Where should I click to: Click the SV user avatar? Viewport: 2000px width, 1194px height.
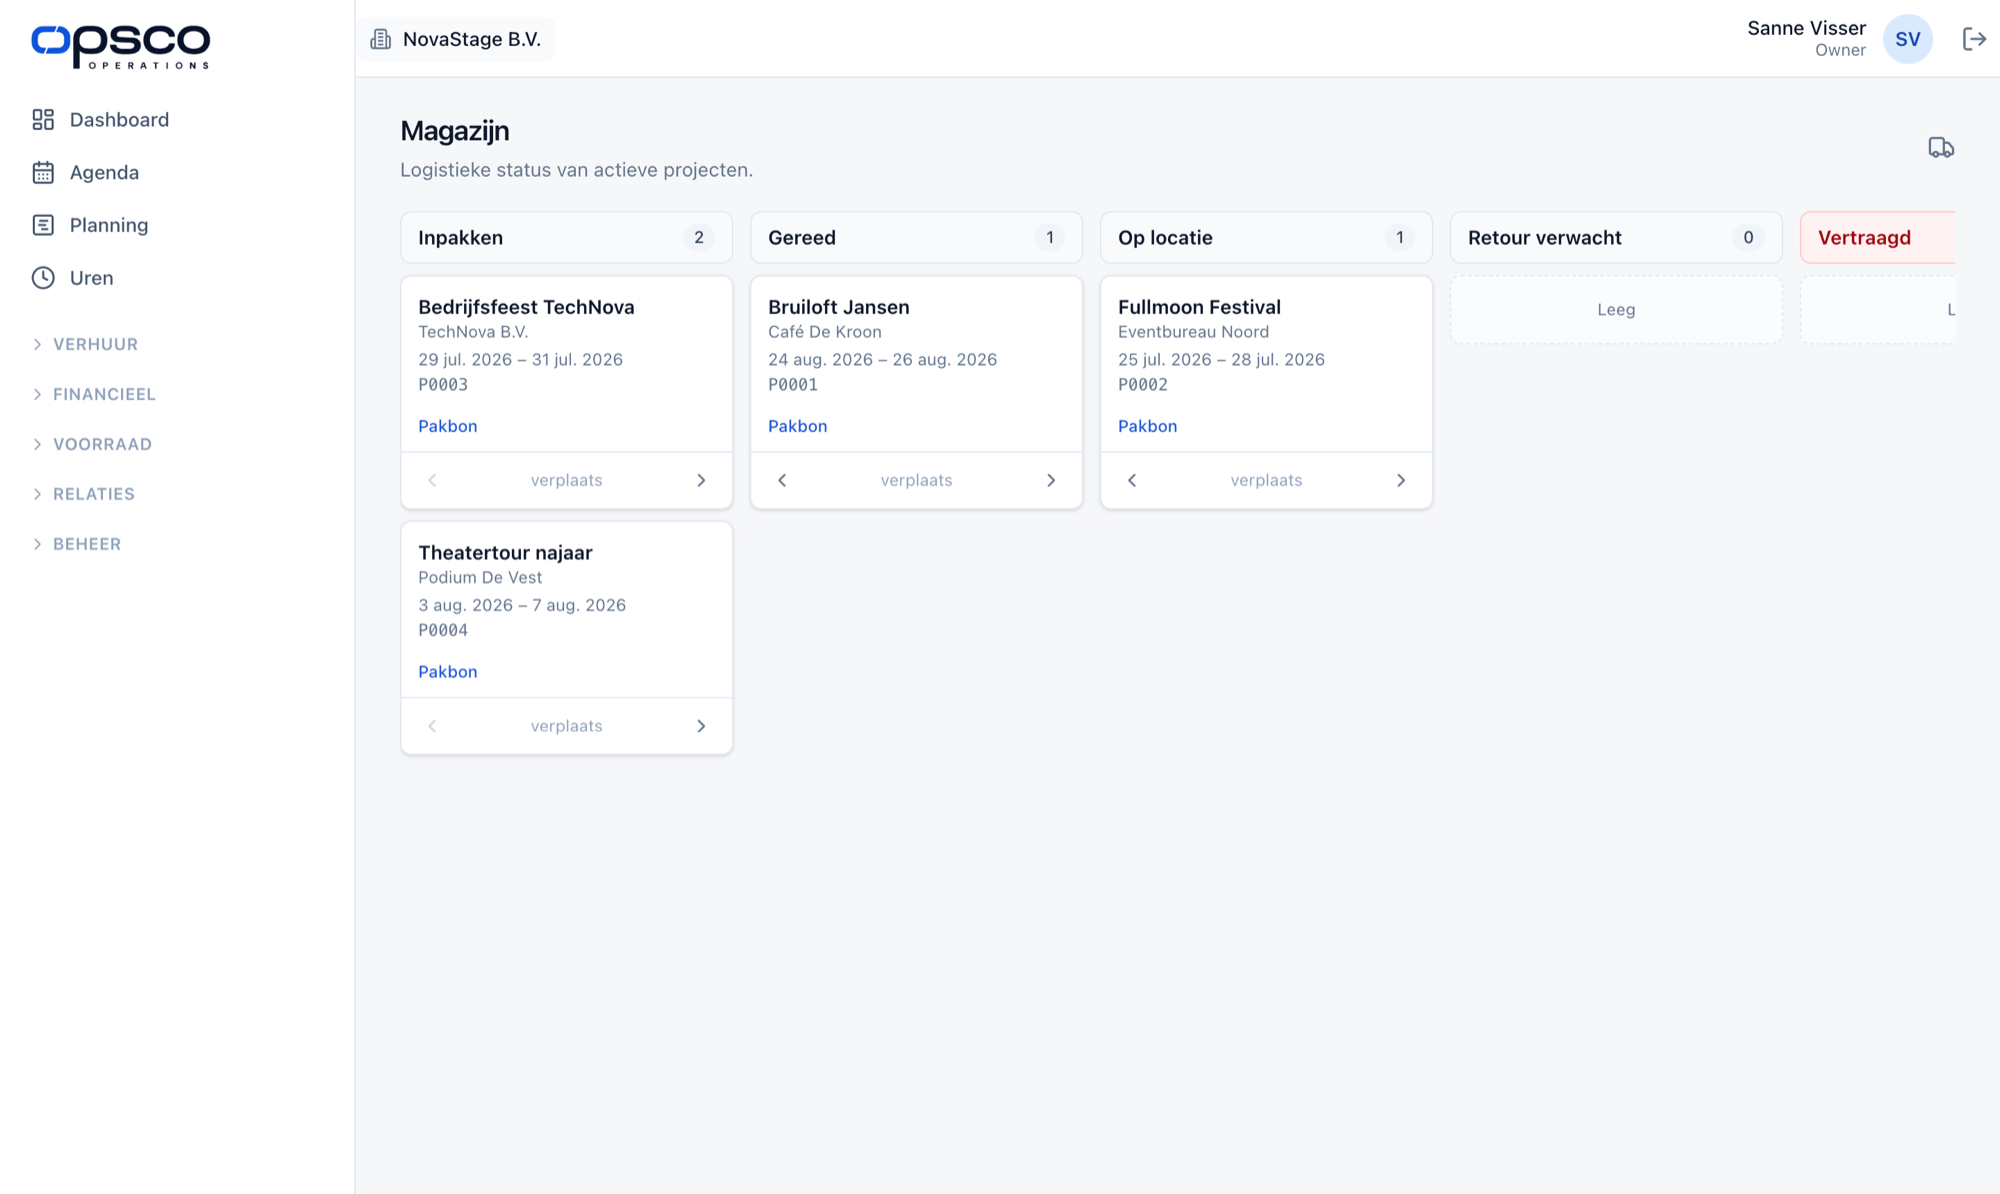click(1907, 39)
